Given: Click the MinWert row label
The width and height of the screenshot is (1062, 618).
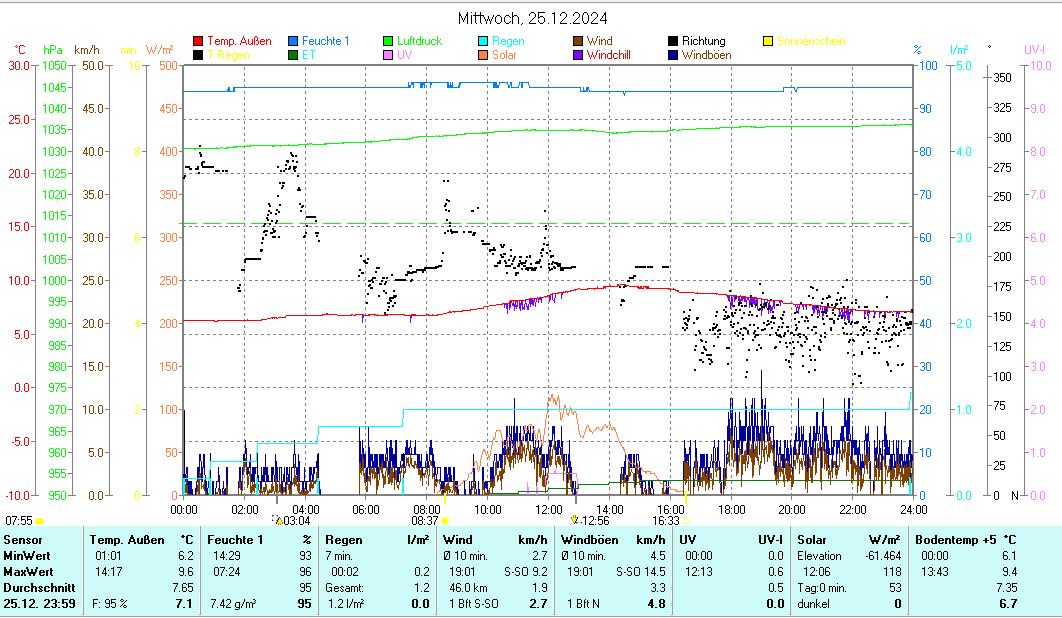Looking at the screenshot, I should 28,556.
